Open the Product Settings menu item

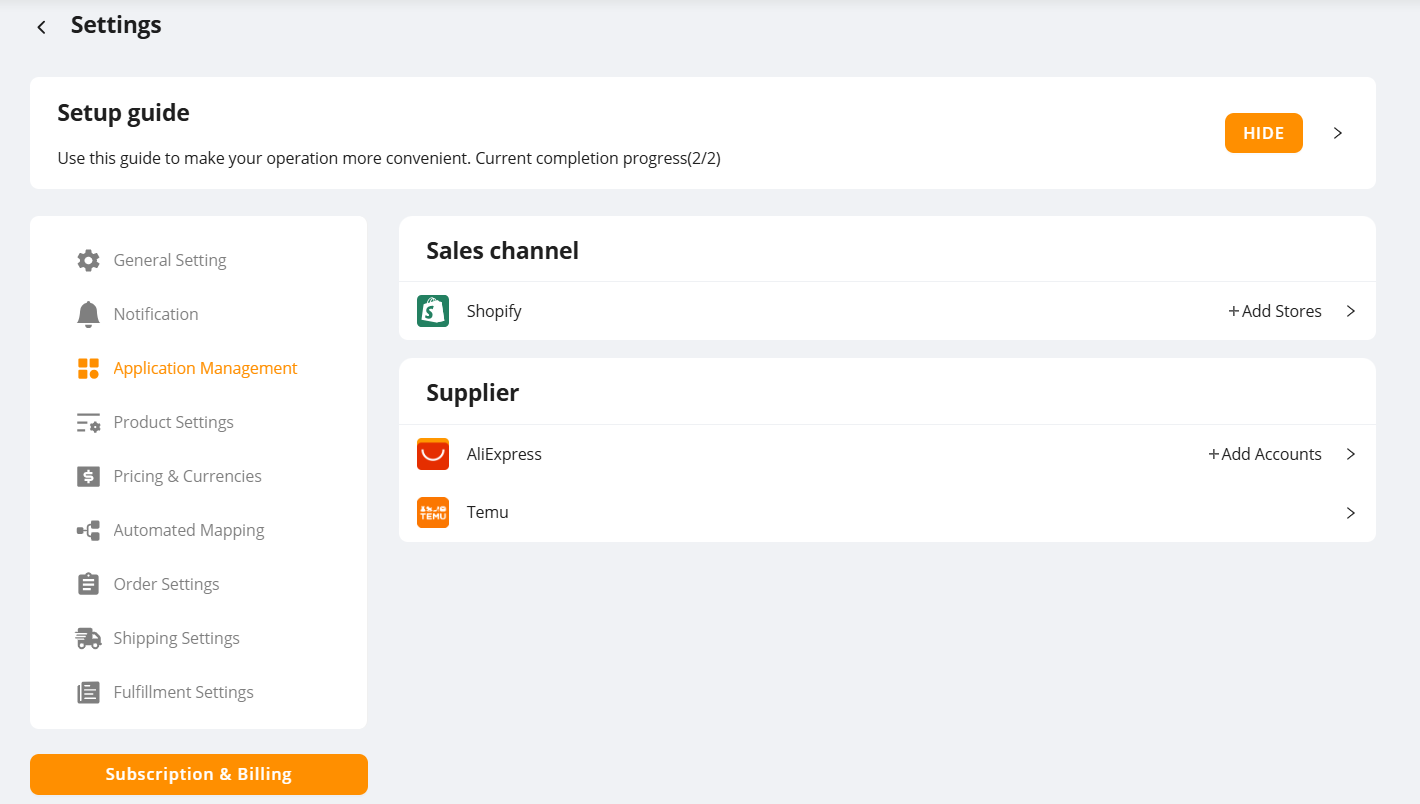pyautogui.click(x=173, y=422)
